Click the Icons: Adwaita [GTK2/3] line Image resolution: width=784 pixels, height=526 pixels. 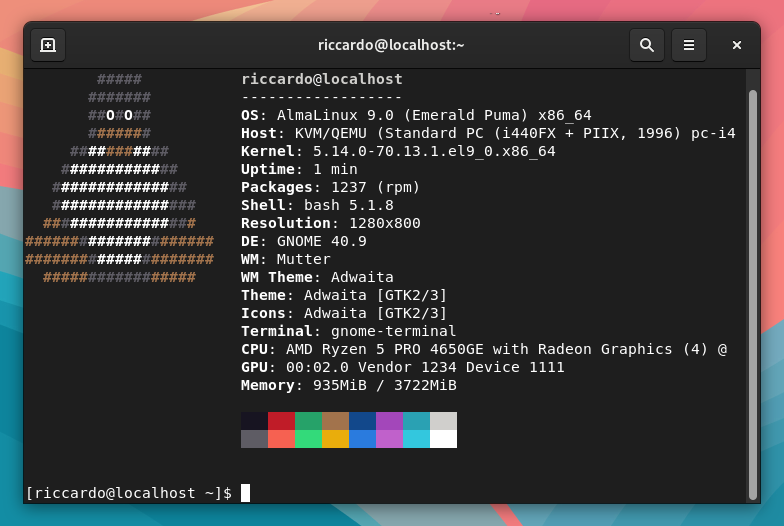click(x=344, y=314)
